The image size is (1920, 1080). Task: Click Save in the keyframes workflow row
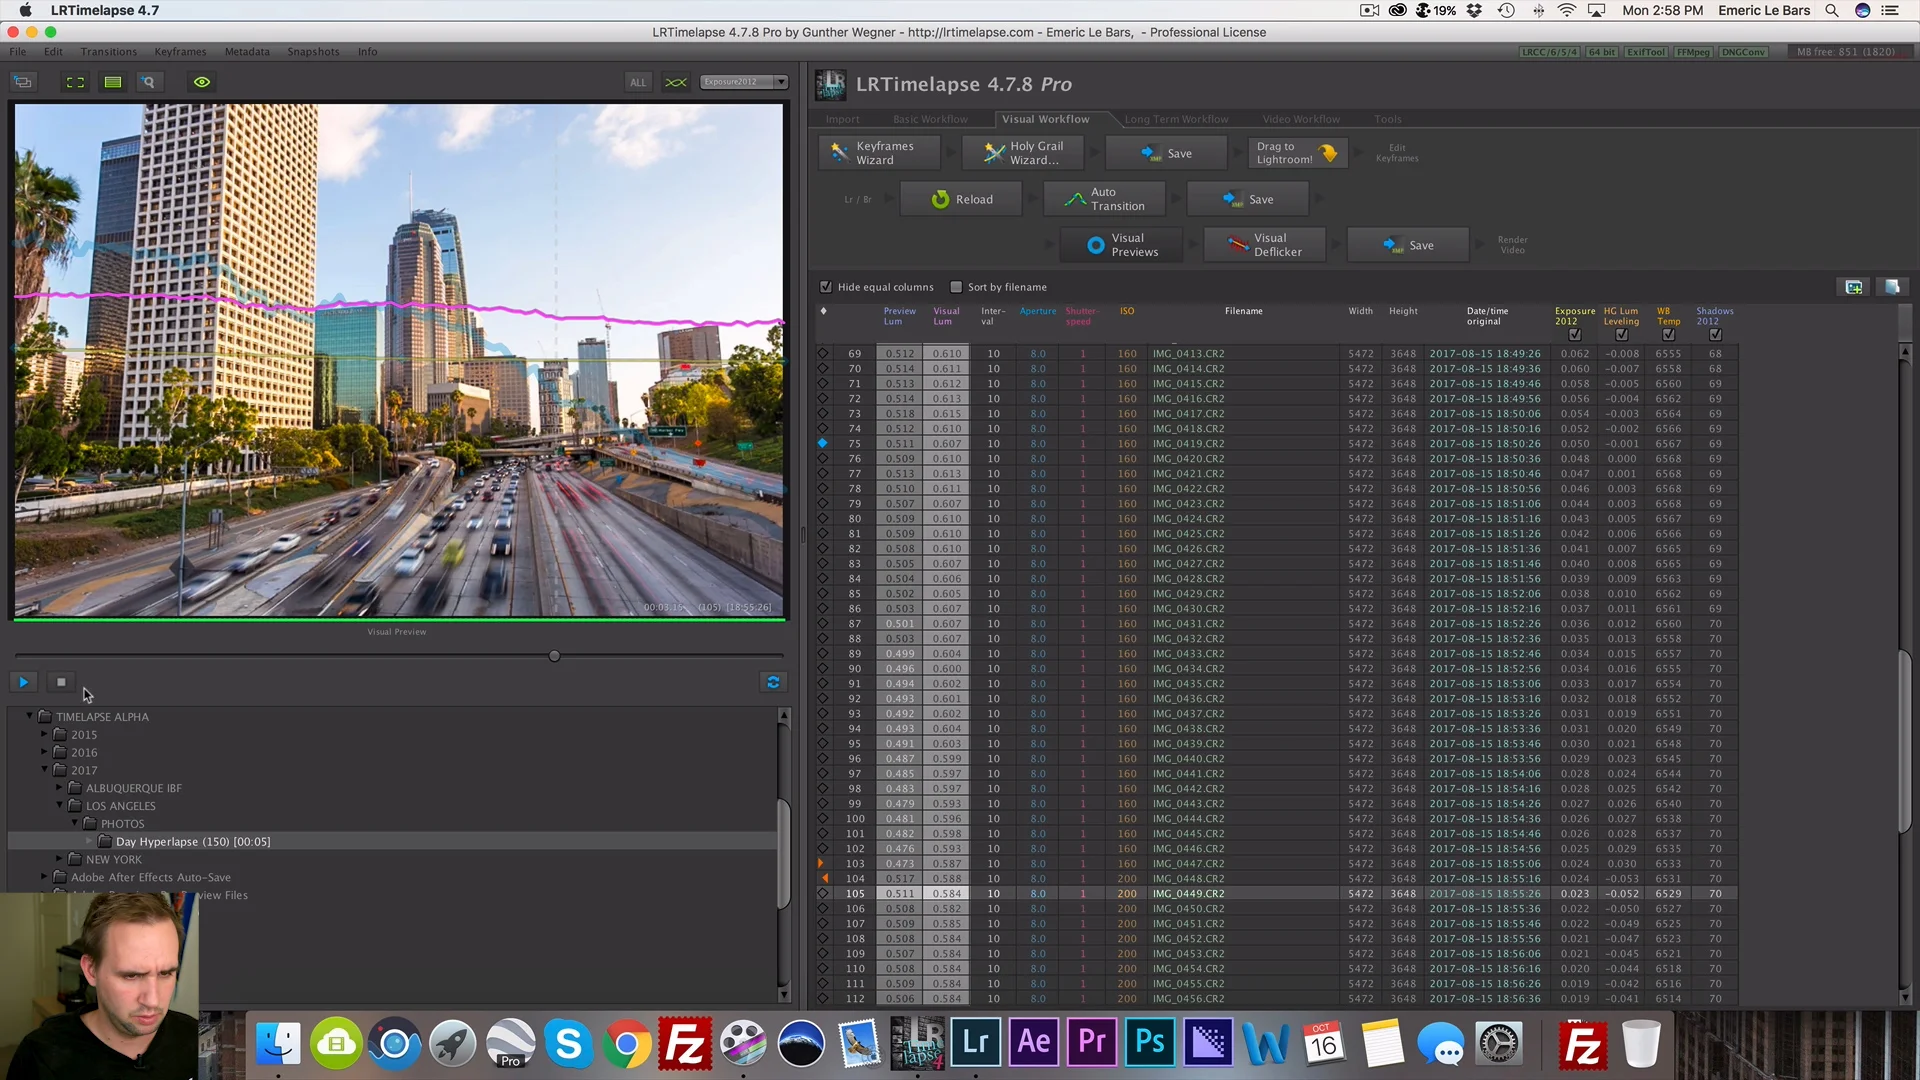[1166, 153]
